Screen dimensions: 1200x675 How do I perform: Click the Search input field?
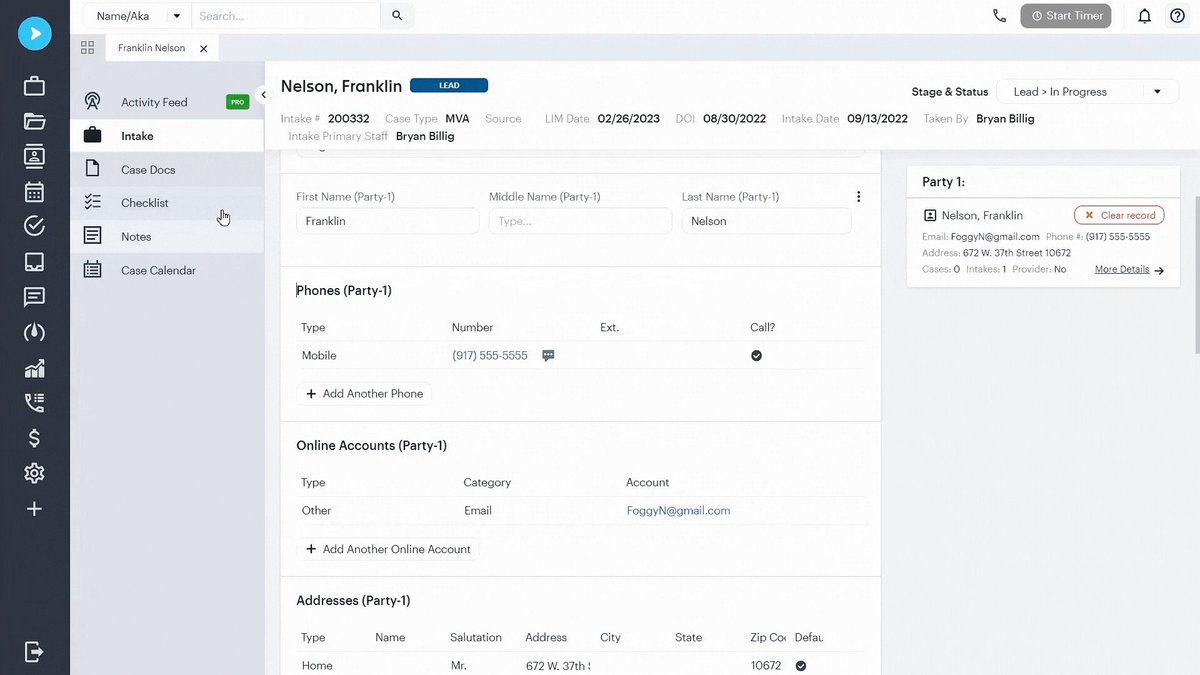(x=286, y=16)
